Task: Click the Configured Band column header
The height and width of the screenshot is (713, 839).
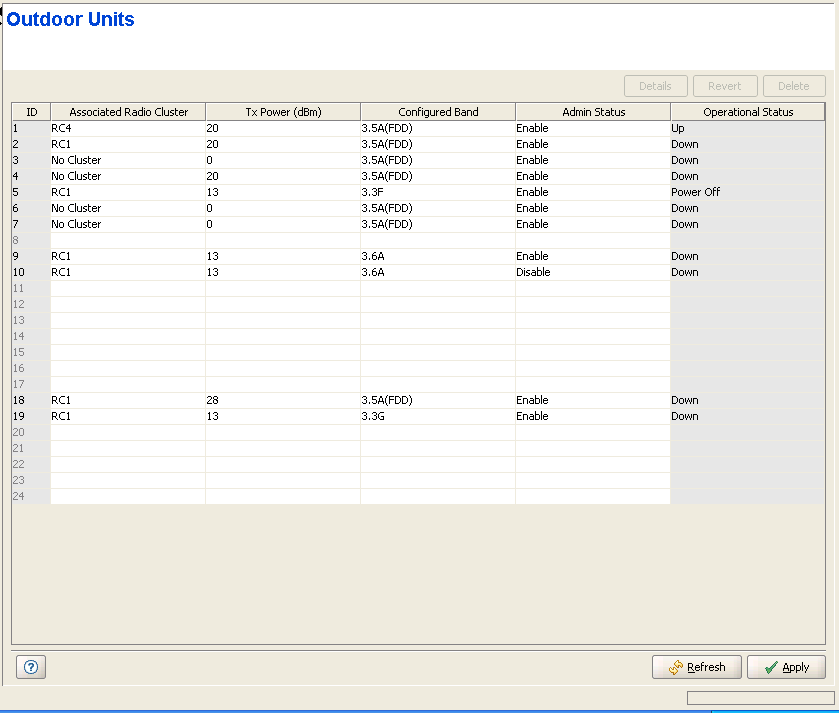Action: pos(438,112)
